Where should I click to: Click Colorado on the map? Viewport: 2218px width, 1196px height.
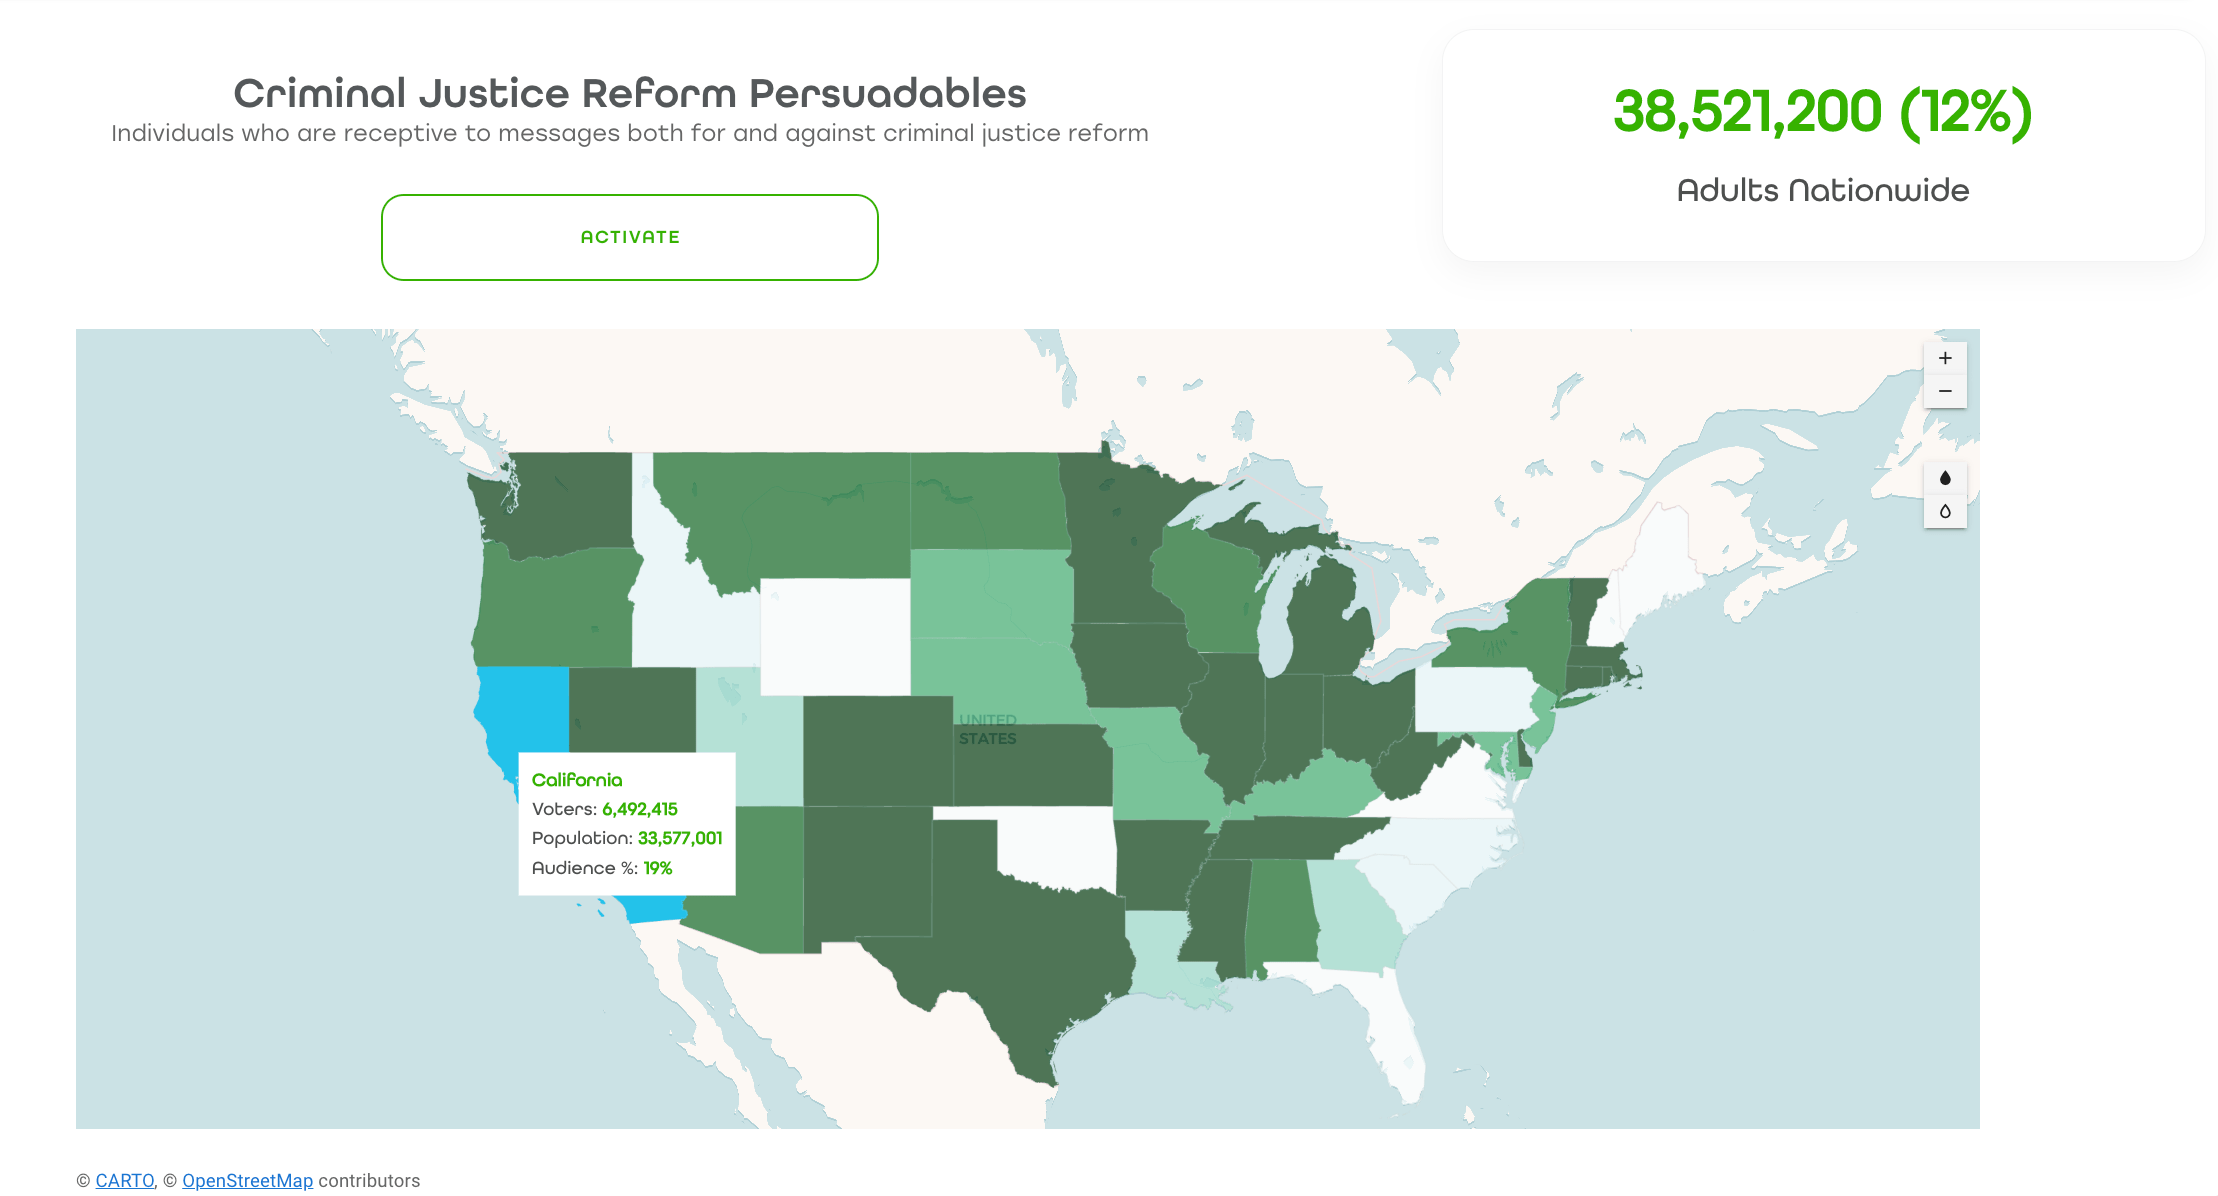(x=878, y=751)
